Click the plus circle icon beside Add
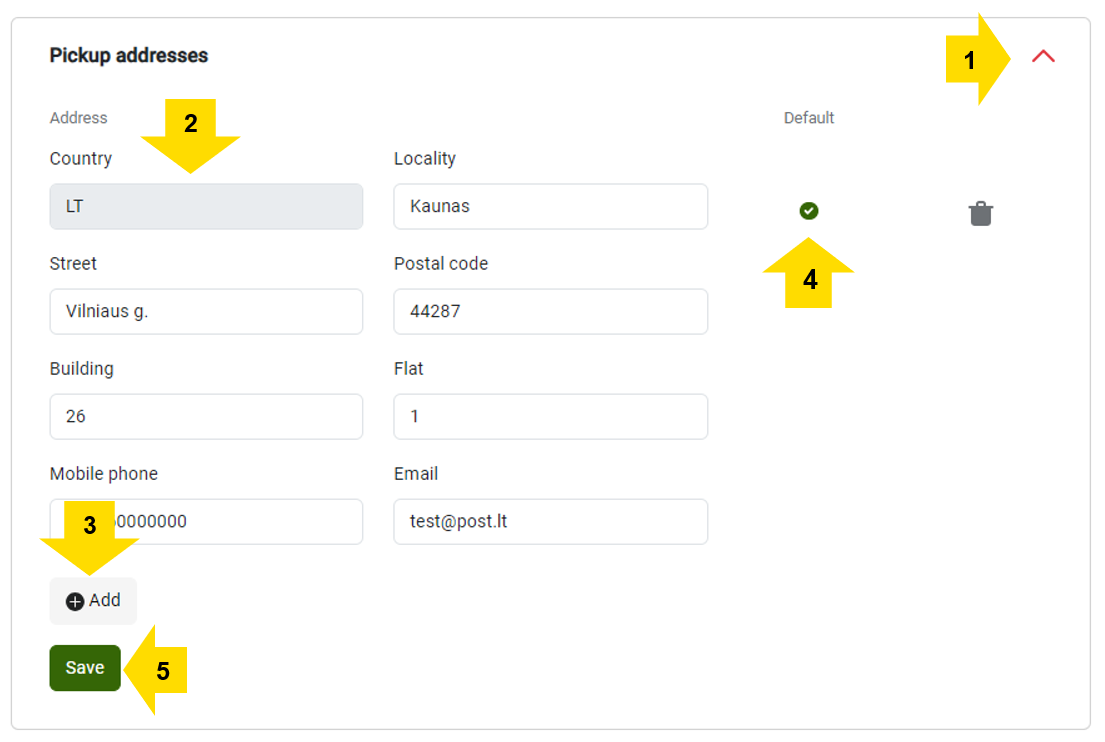Screen dimensions: 1105x742 coord(75,601)
